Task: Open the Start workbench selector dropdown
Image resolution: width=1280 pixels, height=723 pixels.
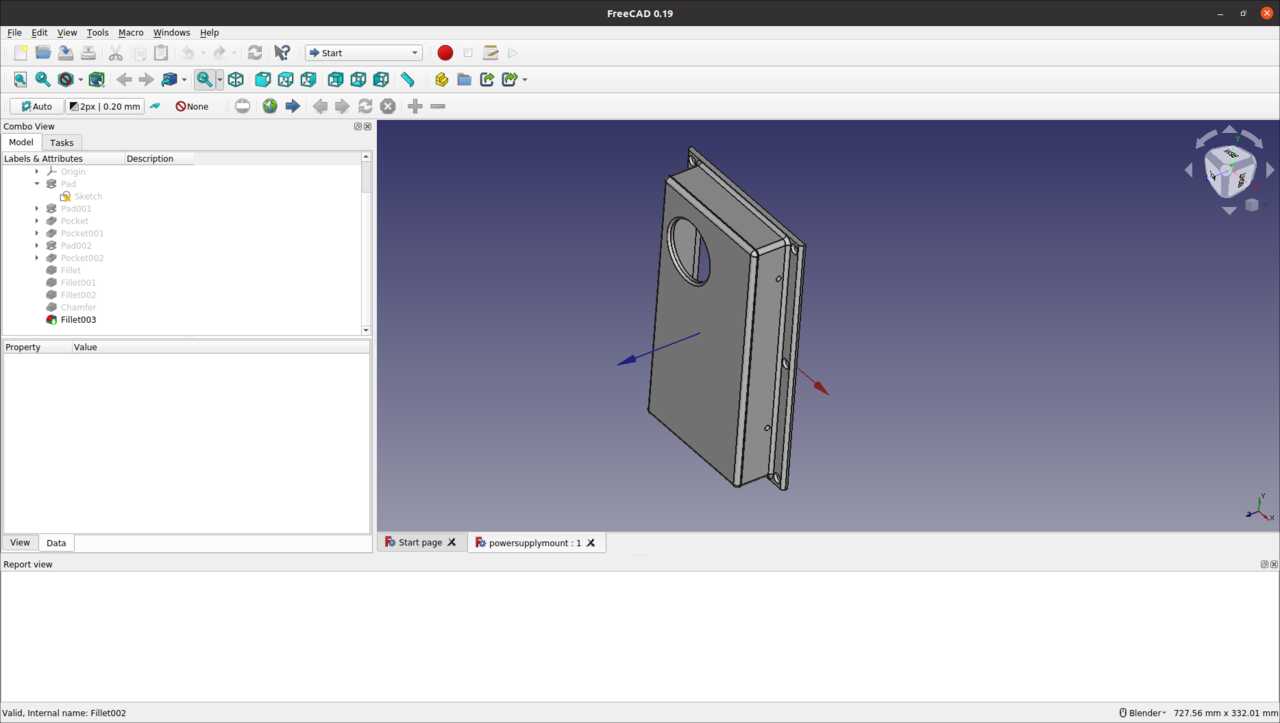Action: click(x=364, y=53)
